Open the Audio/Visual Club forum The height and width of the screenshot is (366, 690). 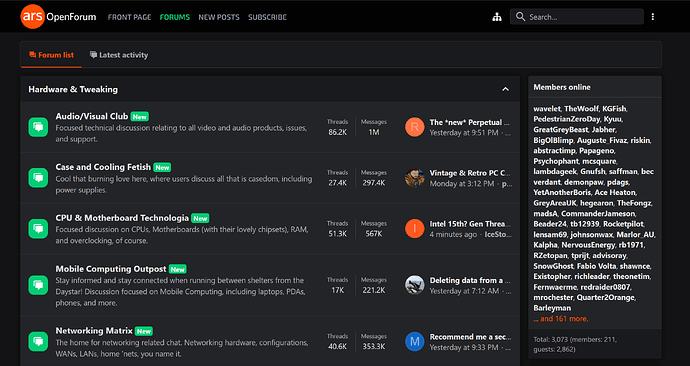pyautogui.click(x=92, y=116)
